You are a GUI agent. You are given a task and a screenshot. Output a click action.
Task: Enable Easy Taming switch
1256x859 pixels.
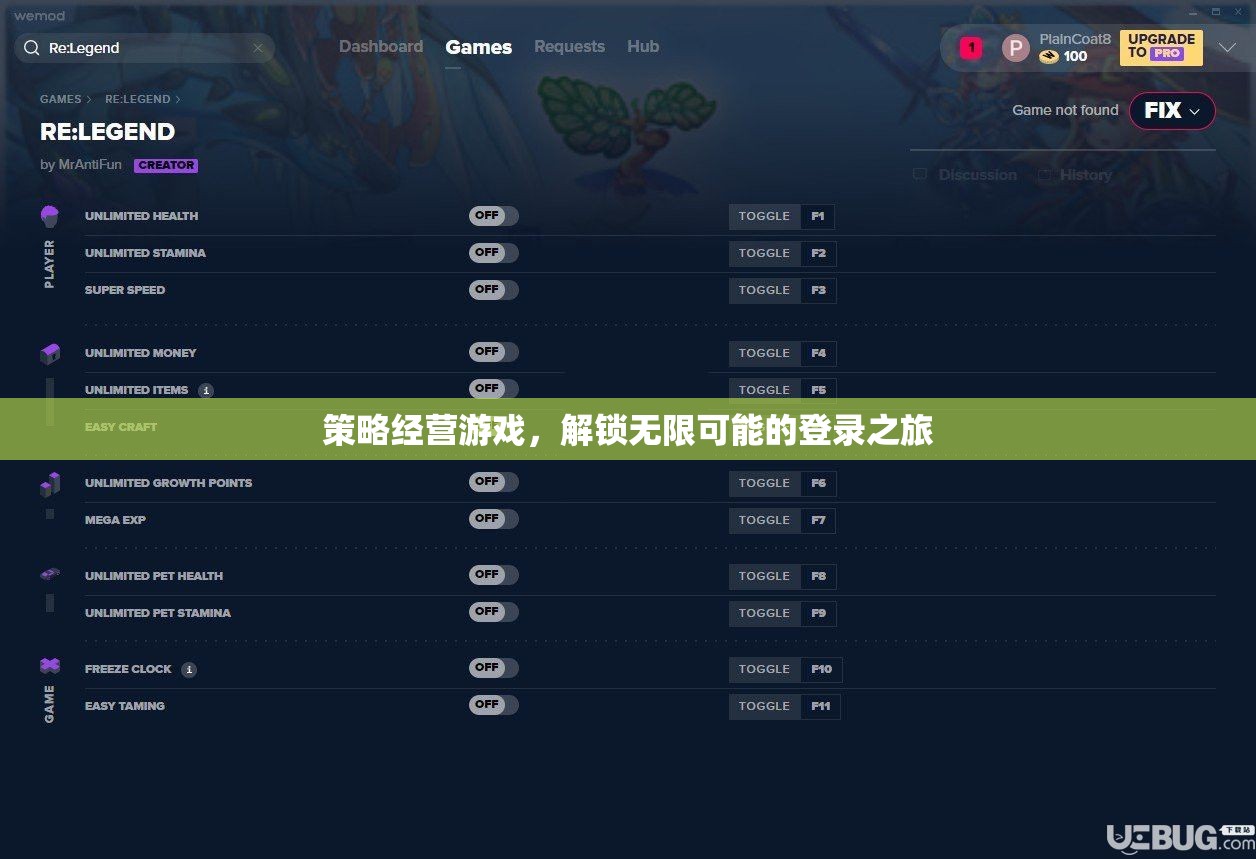pos(494,705)
